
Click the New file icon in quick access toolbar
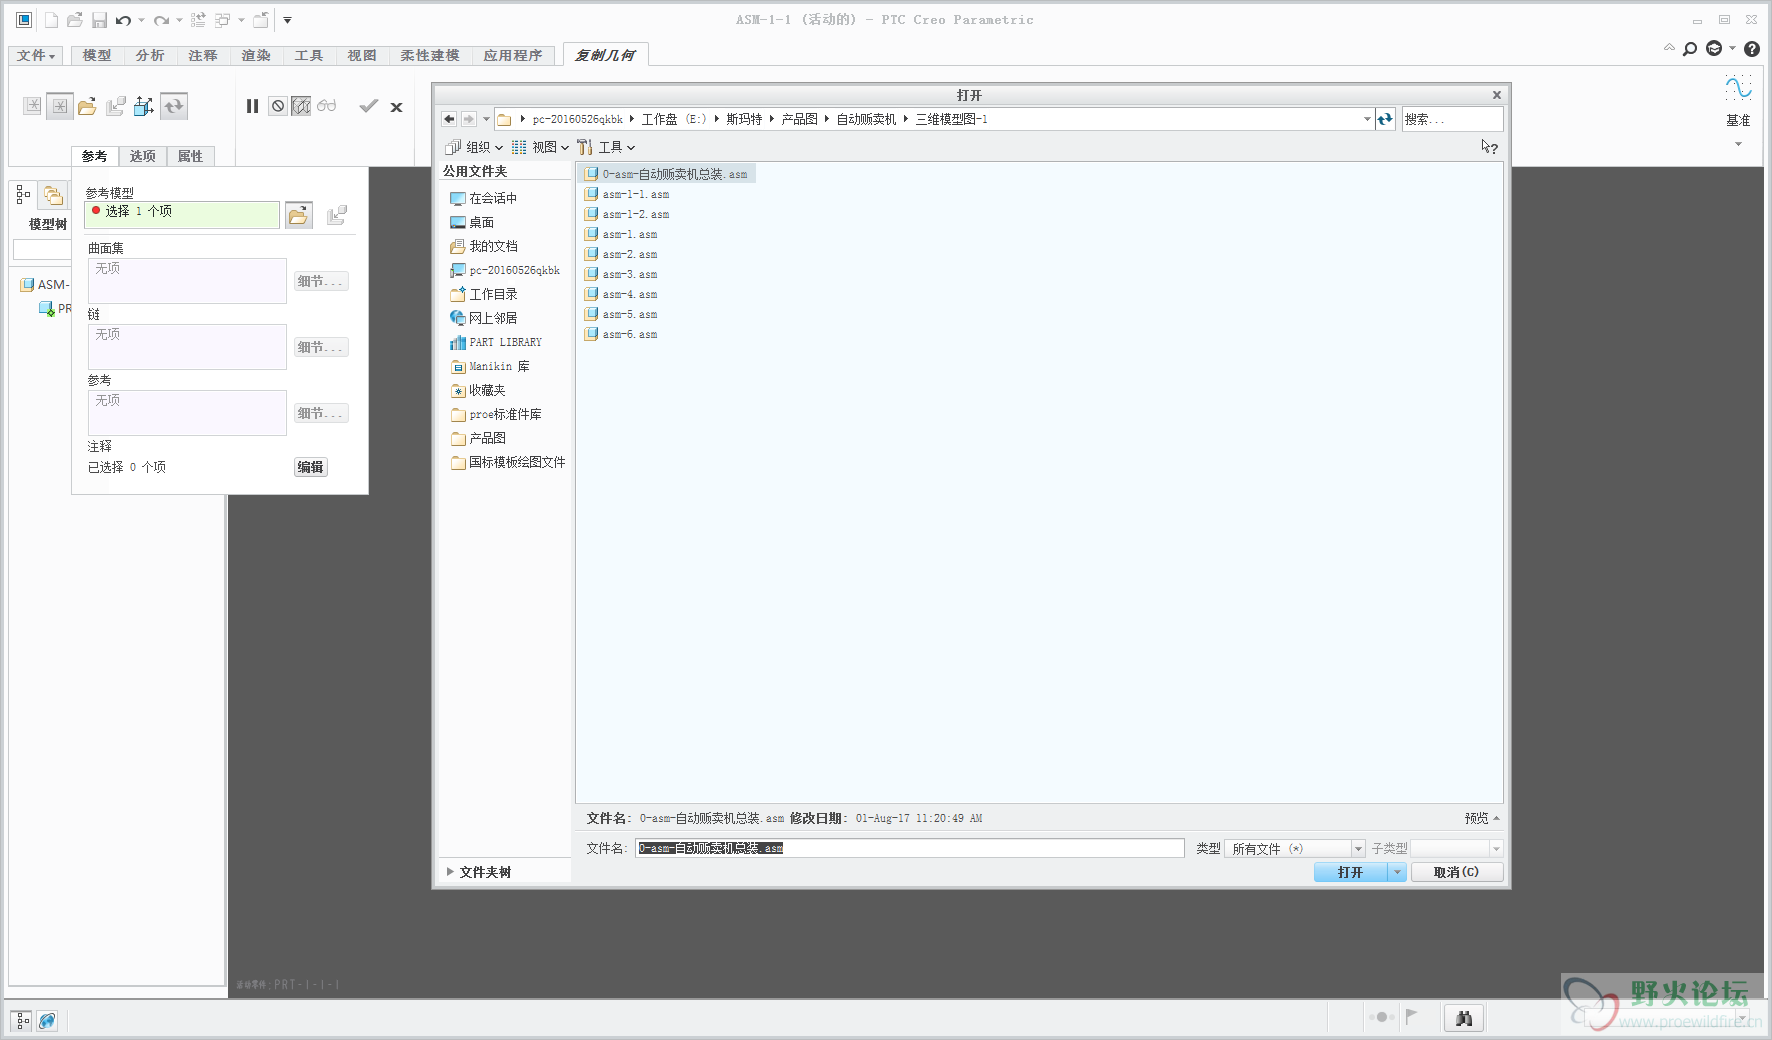tap(51, 20)
